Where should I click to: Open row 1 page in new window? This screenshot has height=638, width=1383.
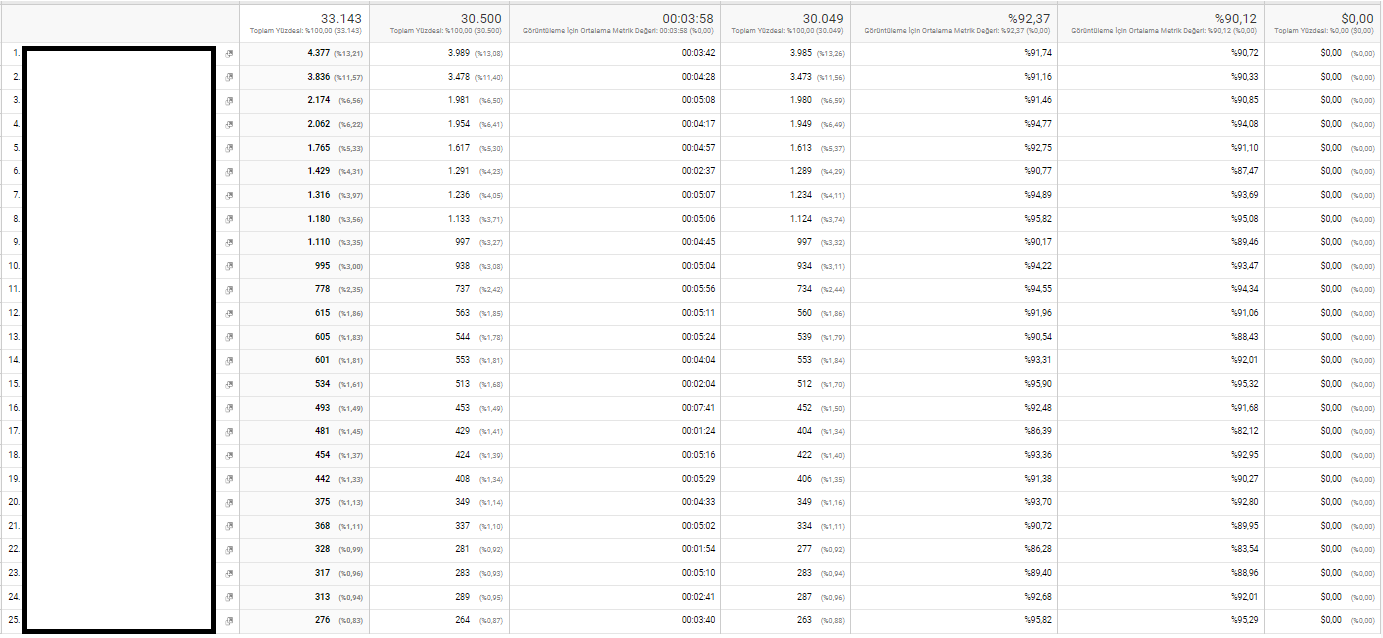pos(229,53)
